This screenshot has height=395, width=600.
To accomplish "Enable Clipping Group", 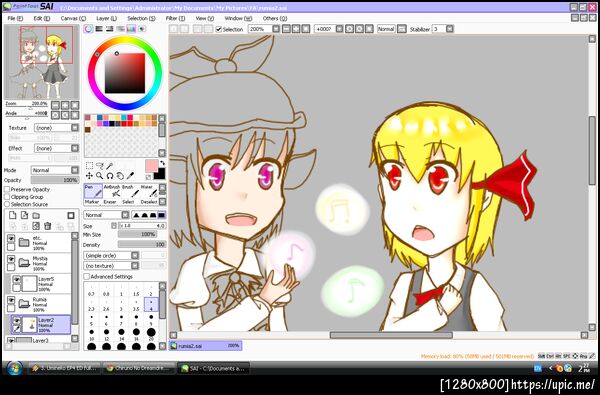I will click(x=7, y=197).
